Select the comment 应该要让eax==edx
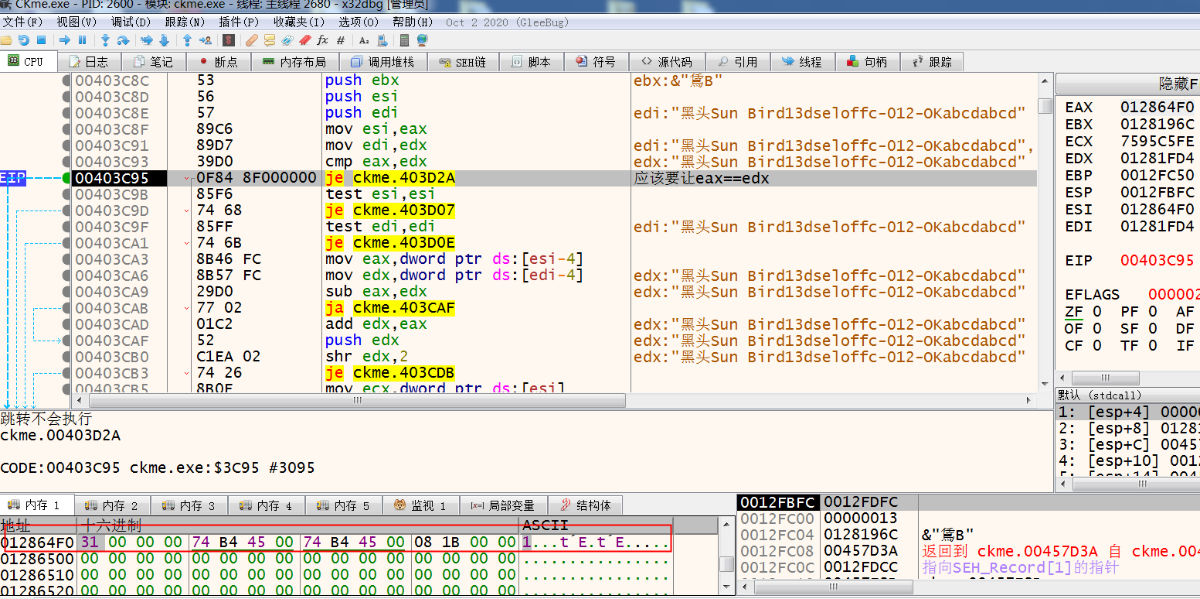Viewport: 1200px width, 599px height. coord(701,178)
